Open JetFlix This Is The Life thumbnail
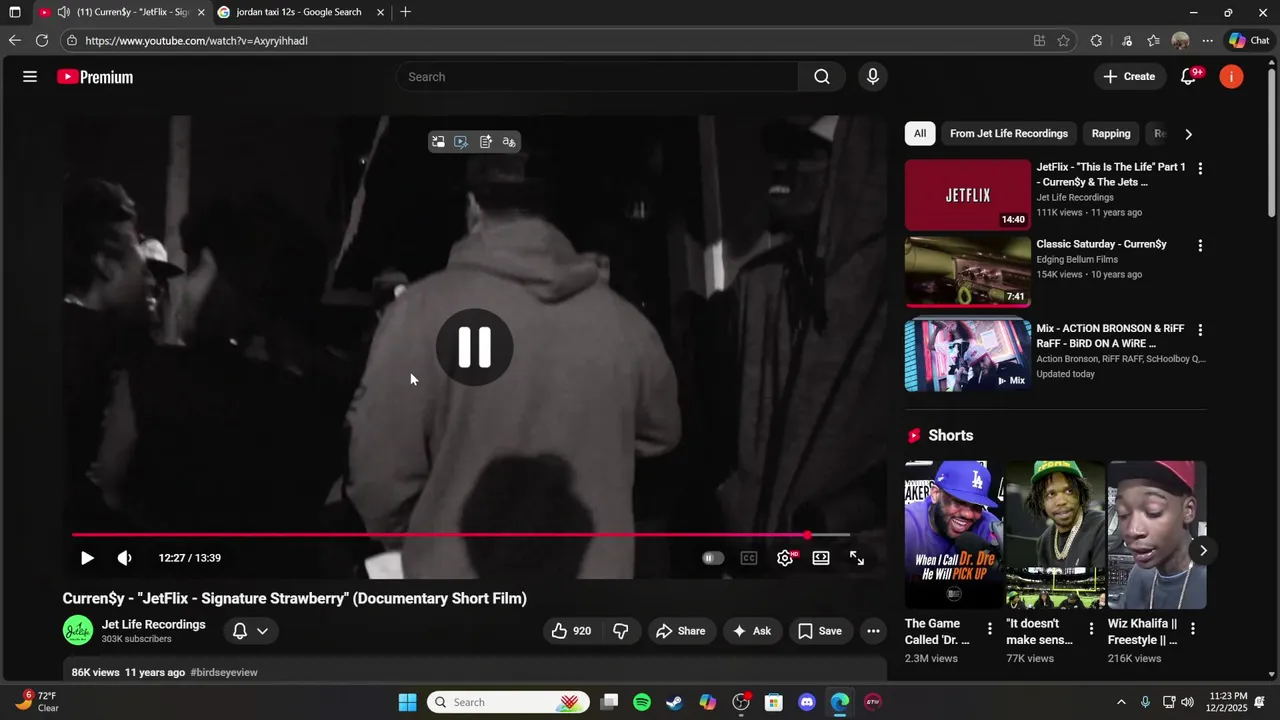The height and width of the screenshot is (720, 1280). click(968, 195)
